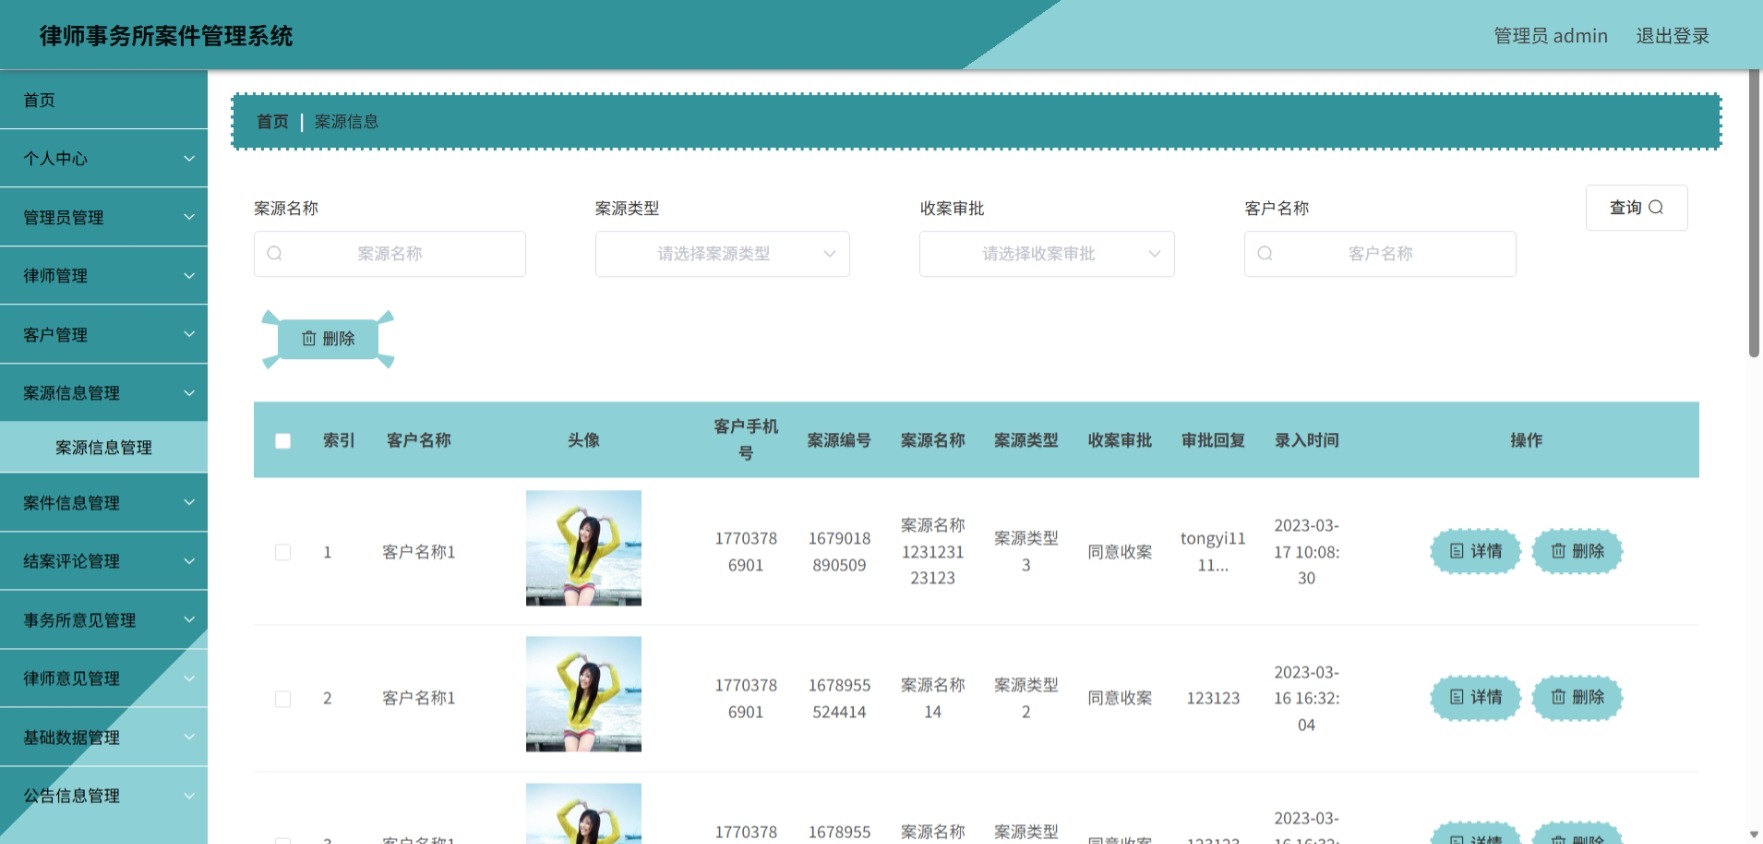Click 首页 in the breadcrumb

[272, 122]
